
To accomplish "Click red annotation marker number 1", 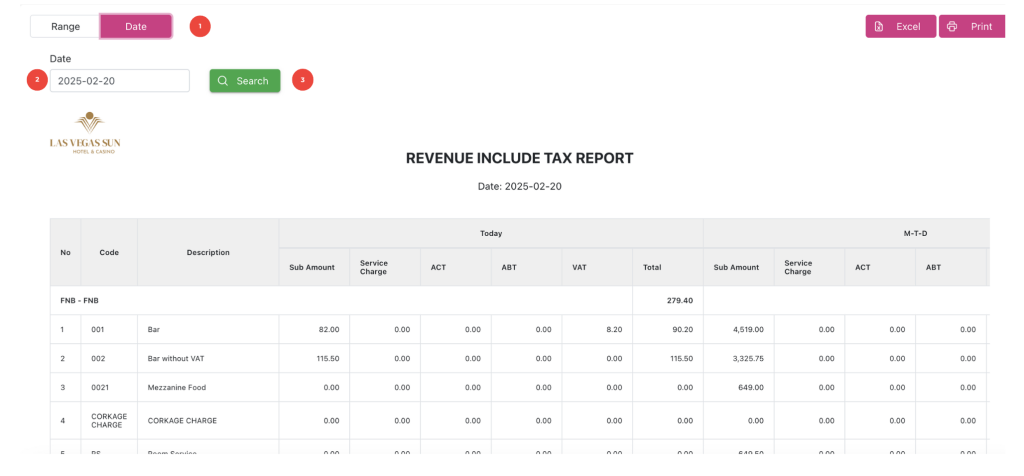I will 200,26.
